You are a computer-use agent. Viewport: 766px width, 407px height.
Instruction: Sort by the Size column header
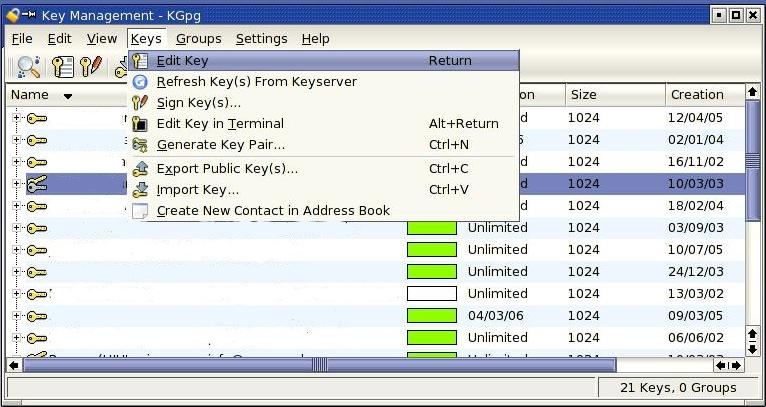point(615,95)
